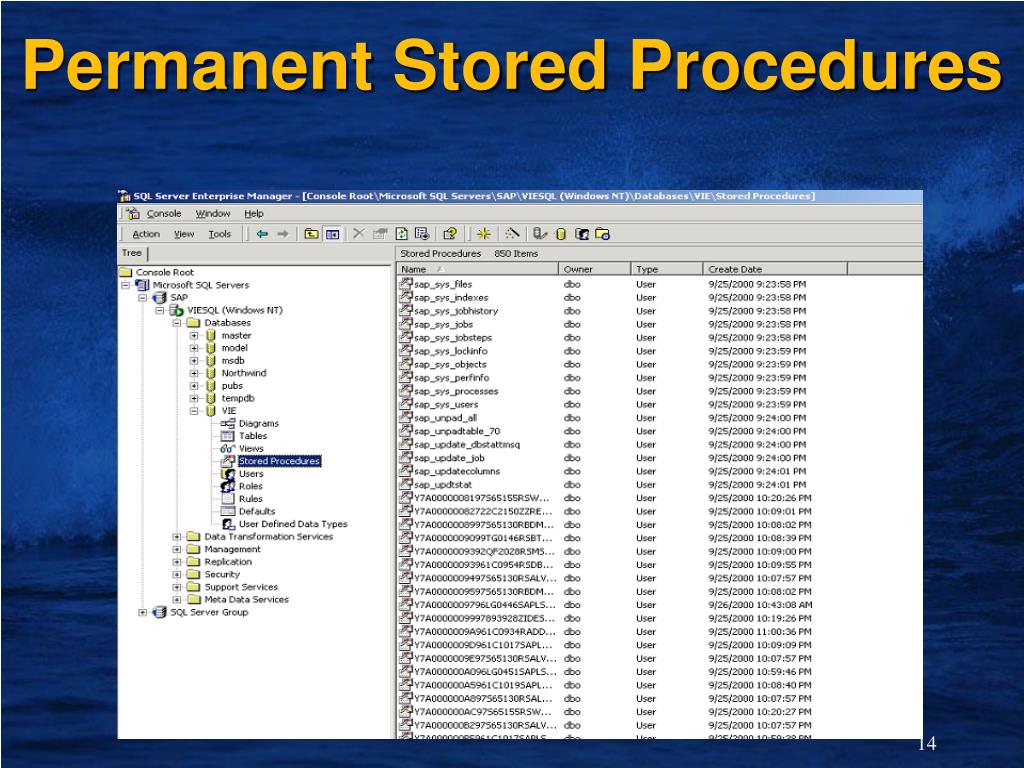Collapse the VIE database node
The width and height of the screenshot is (1024, 768).
coord(194,411)
